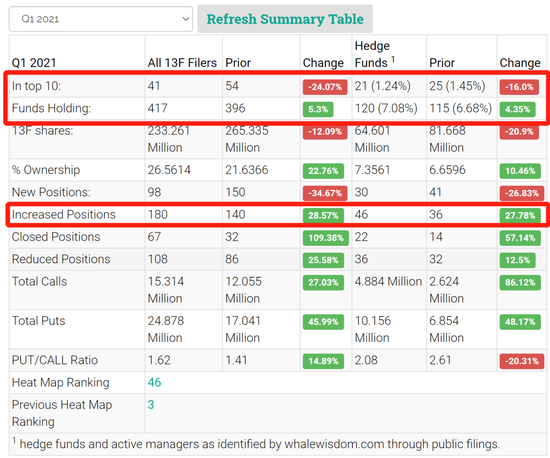Click the % Ownership value 26.5614

point(169,170)
